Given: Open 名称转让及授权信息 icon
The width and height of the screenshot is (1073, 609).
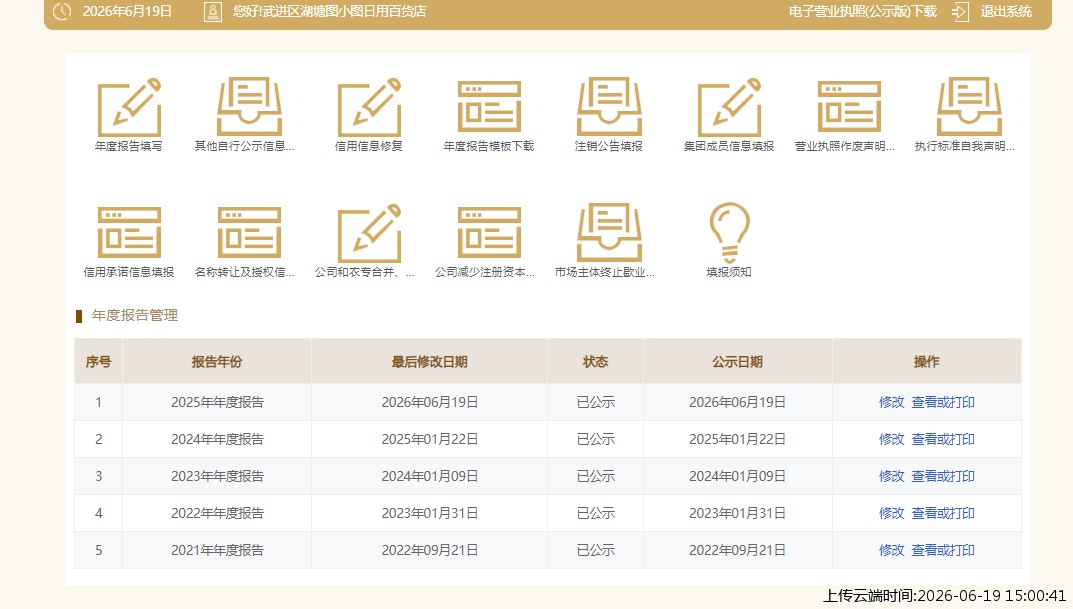Looking at the screenshot, I should pos(249,233).
